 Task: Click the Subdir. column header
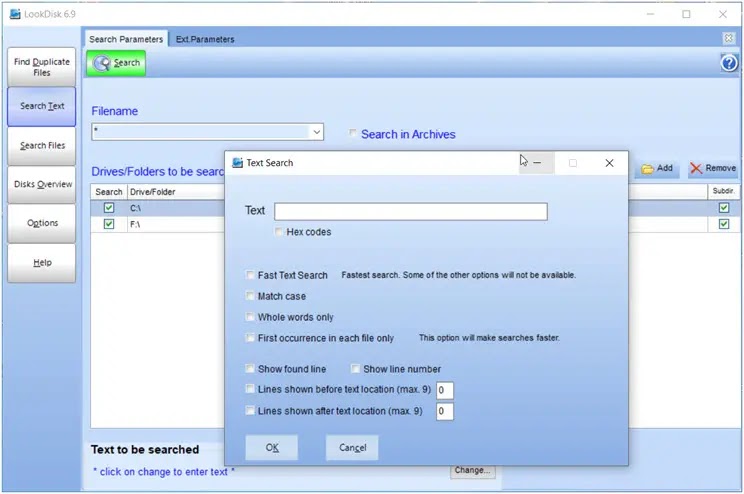(723, 191)
